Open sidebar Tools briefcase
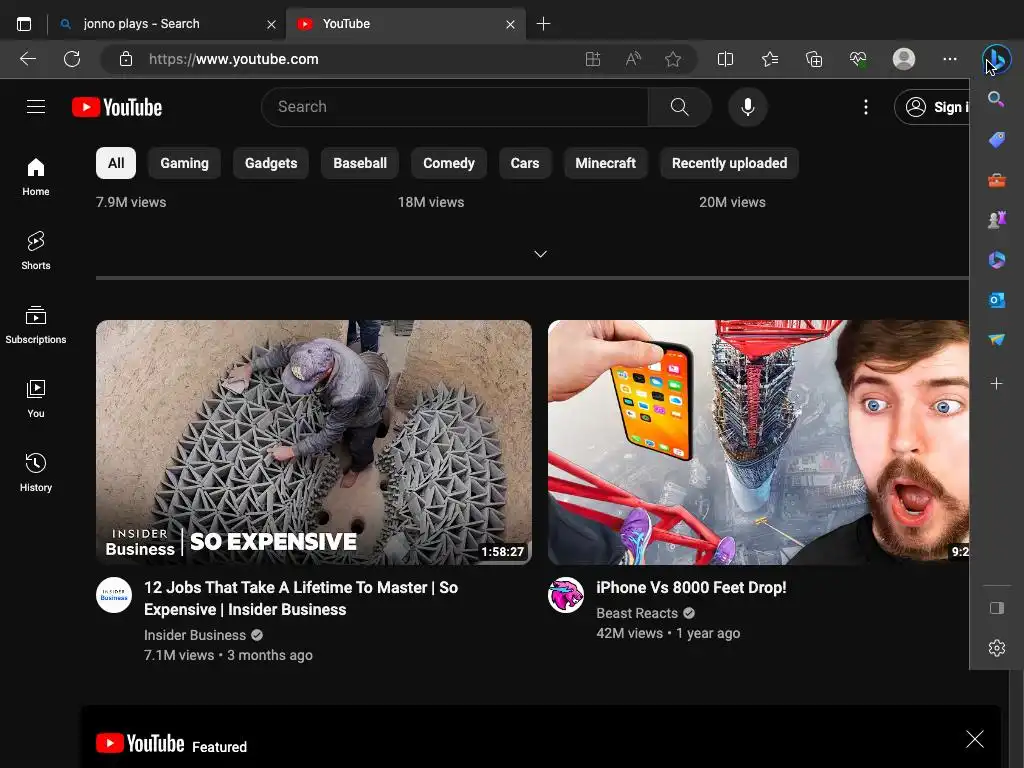 [x=996, y=180]
